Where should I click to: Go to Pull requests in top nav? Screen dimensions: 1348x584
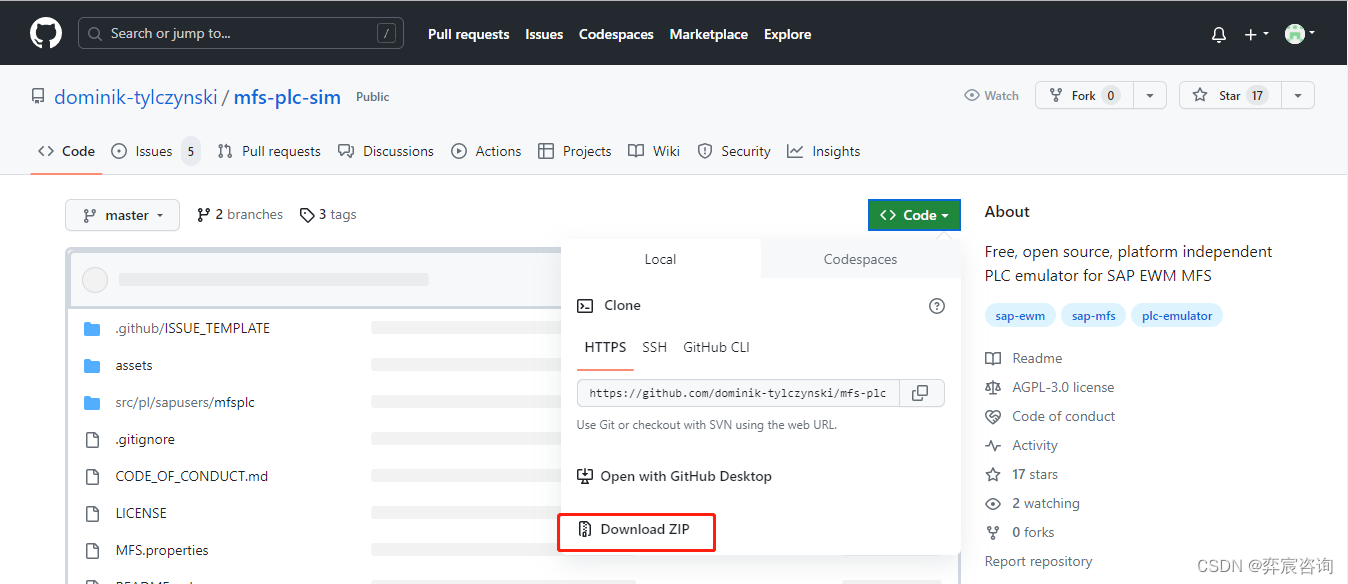pyautogui.click(x=468, y=34)
